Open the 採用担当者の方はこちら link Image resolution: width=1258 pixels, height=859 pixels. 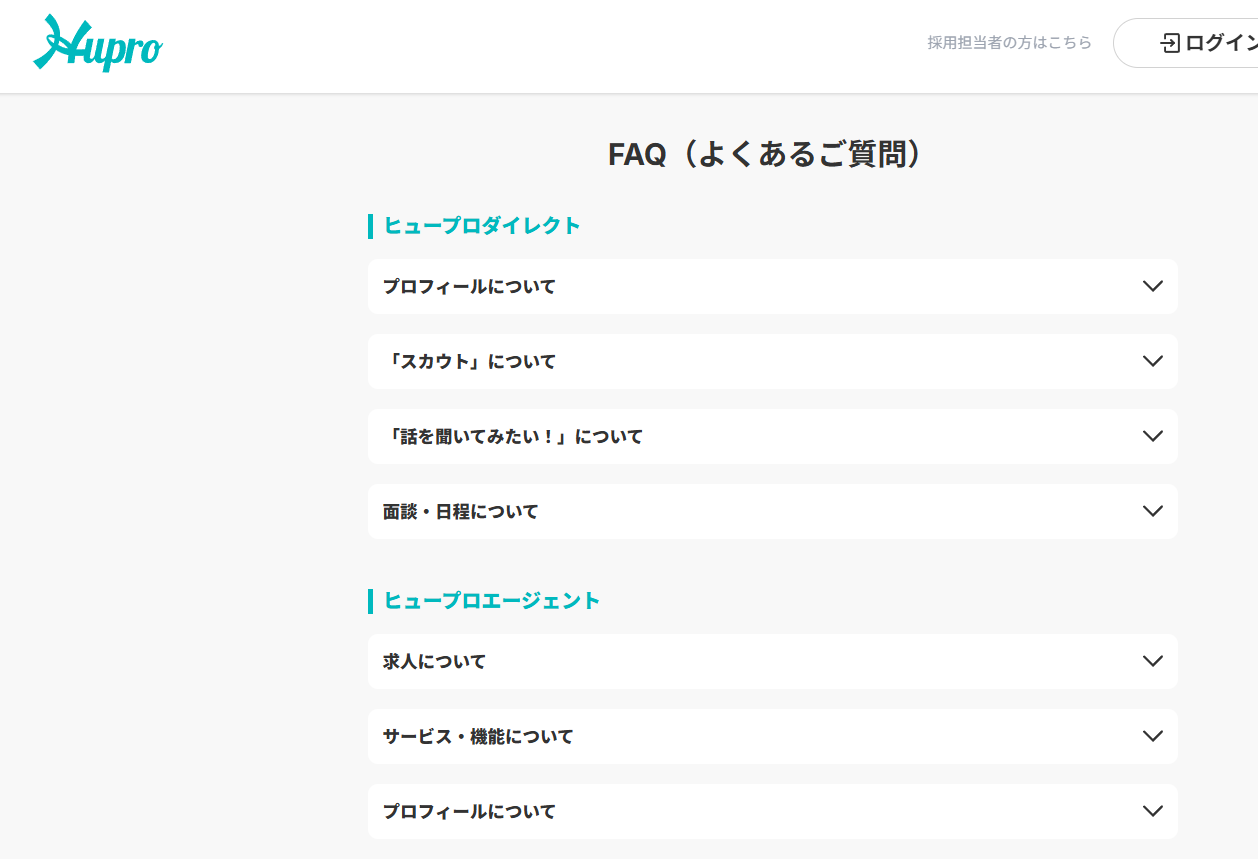pos(1009,43)
